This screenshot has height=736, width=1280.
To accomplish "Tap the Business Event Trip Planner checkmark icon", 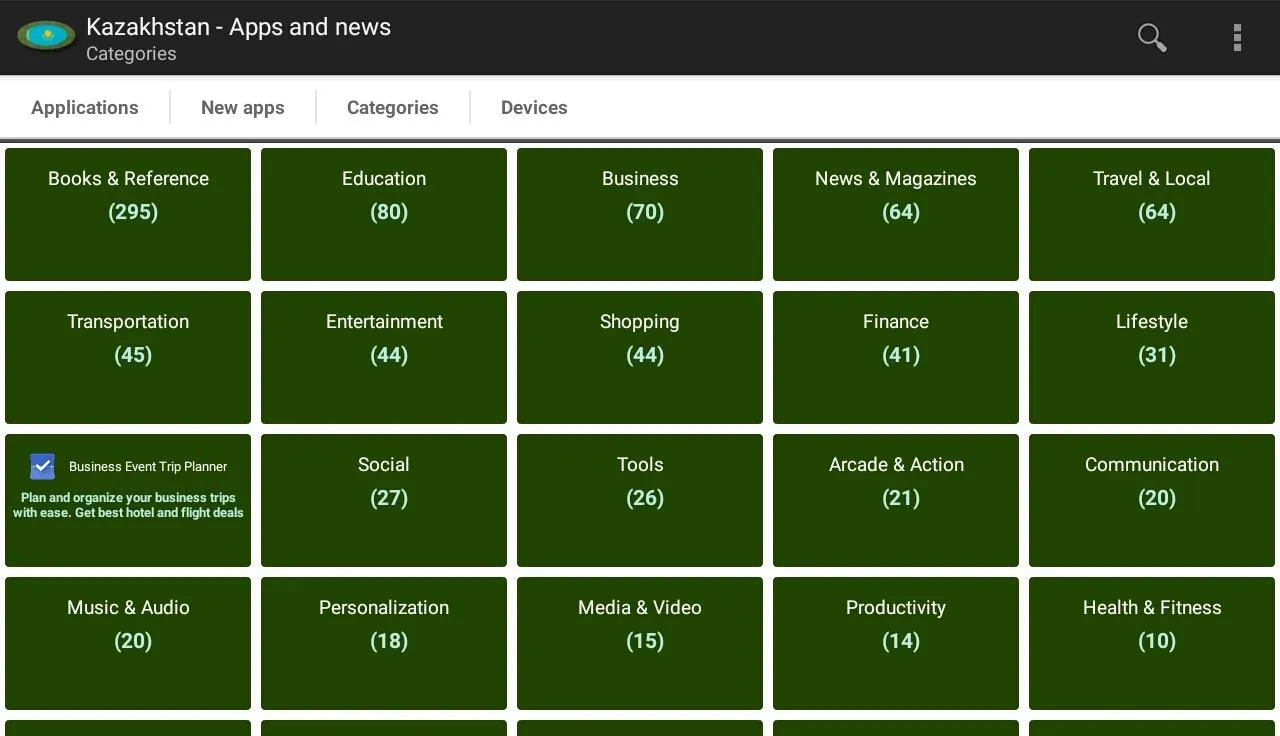I will (42, 466).
